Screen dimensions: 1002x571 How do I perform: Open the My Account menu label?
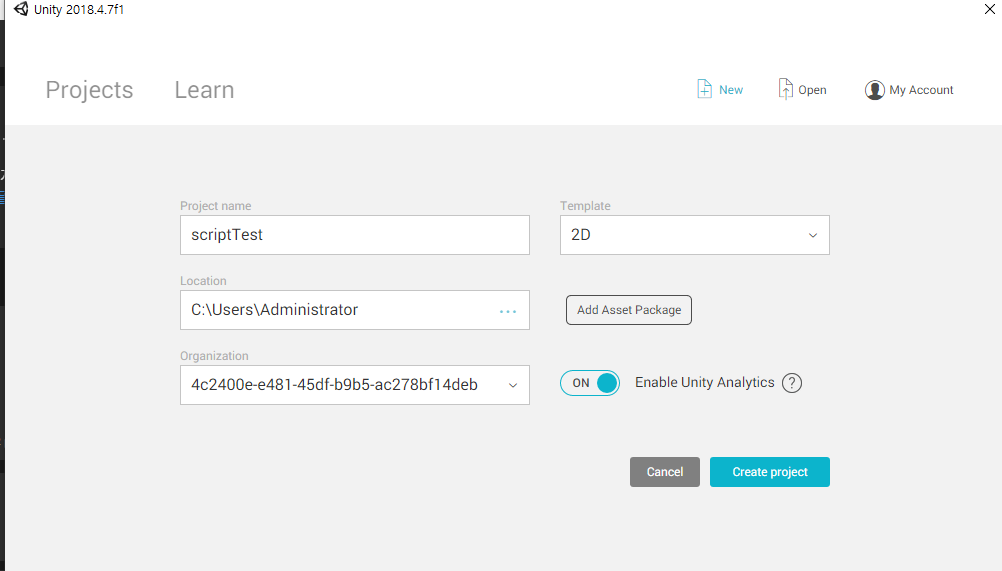pos(921,90)
